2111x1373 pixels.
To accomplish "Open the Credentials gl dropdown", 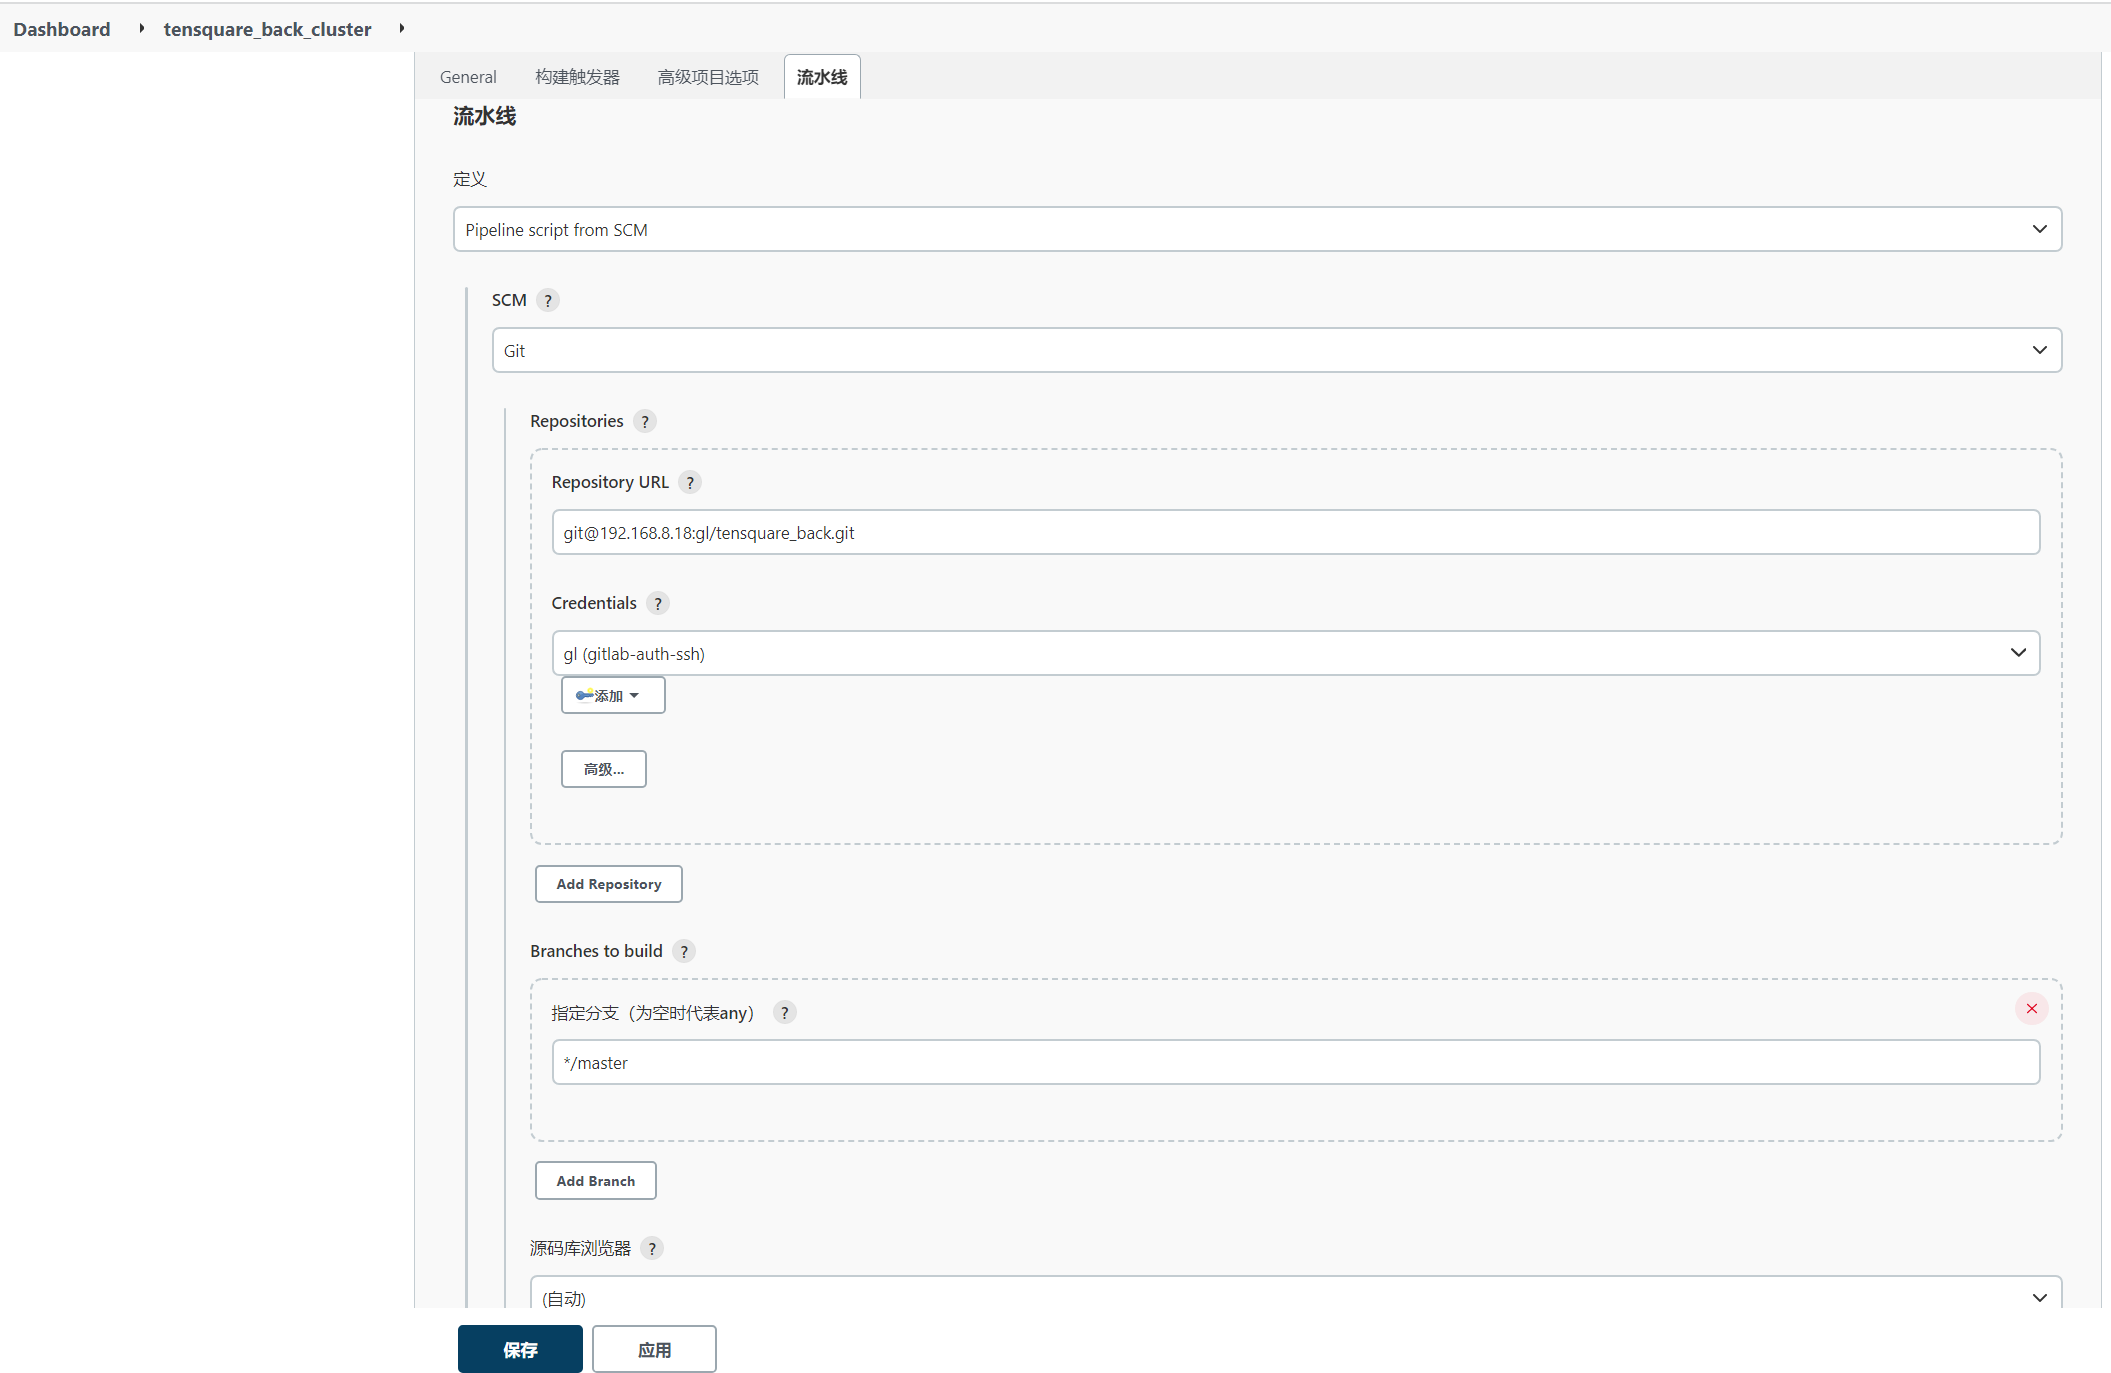I will 1295,653.
